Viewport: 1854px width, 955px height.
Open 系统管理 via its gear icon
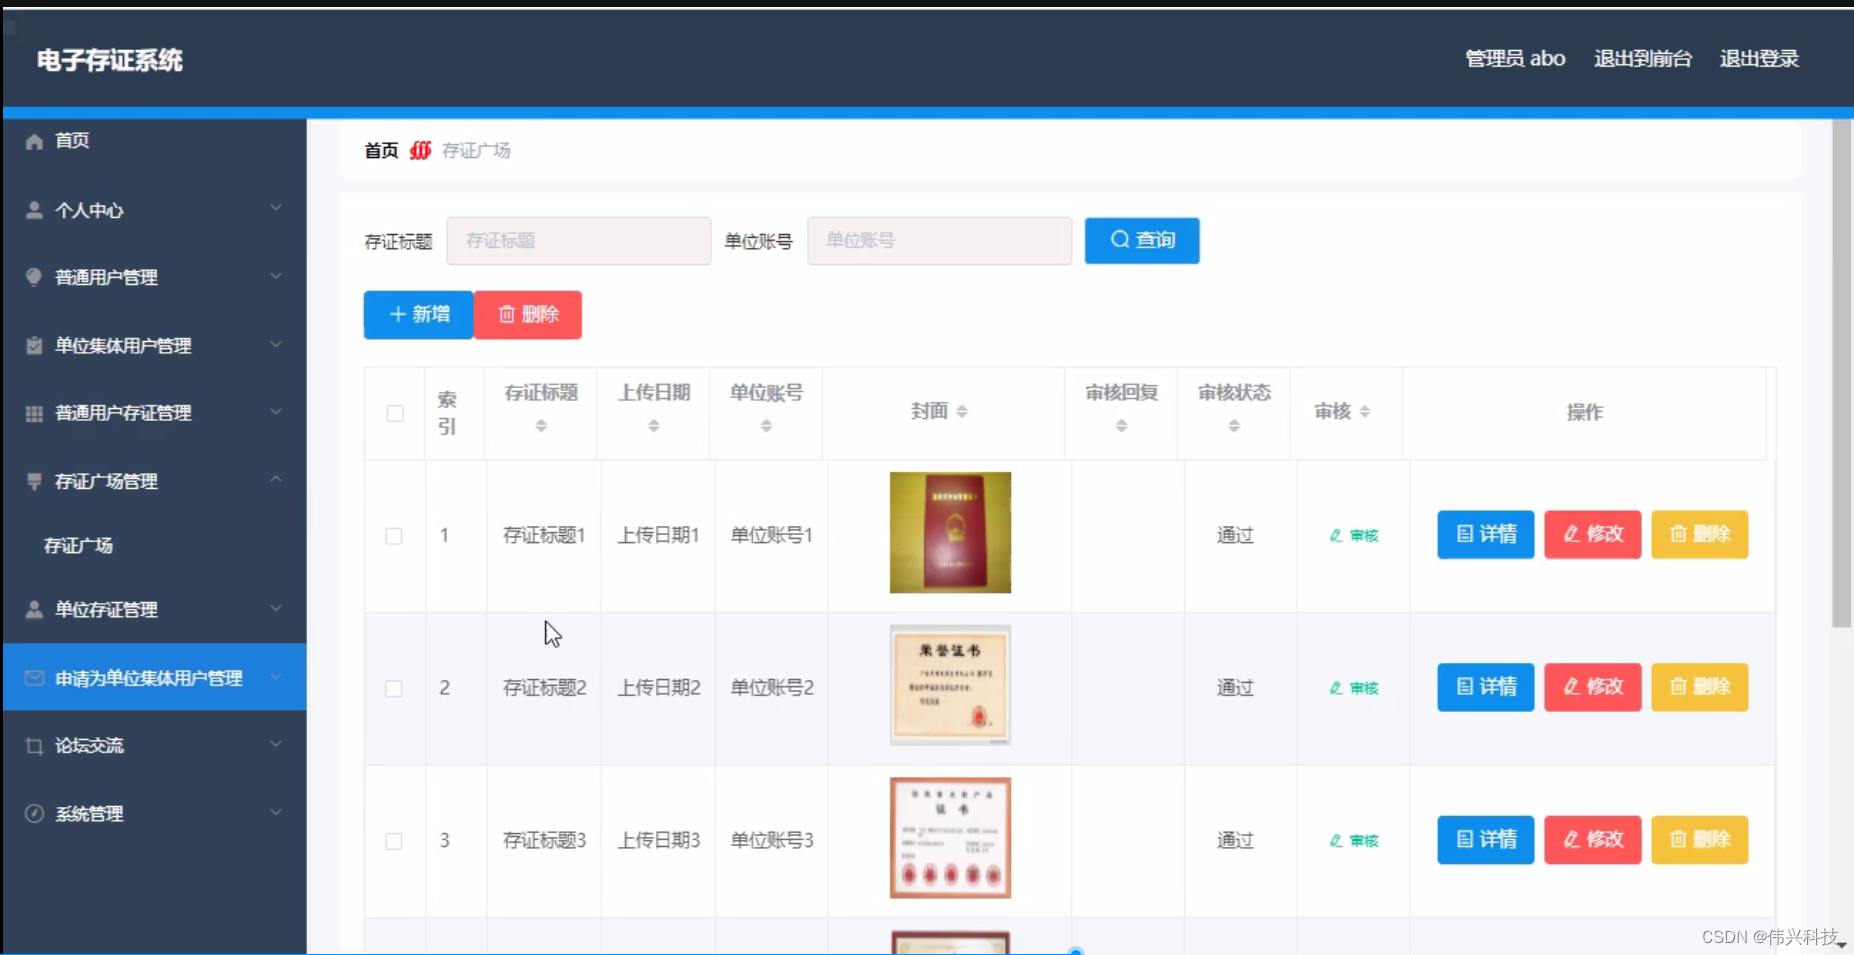coord(33,813)
